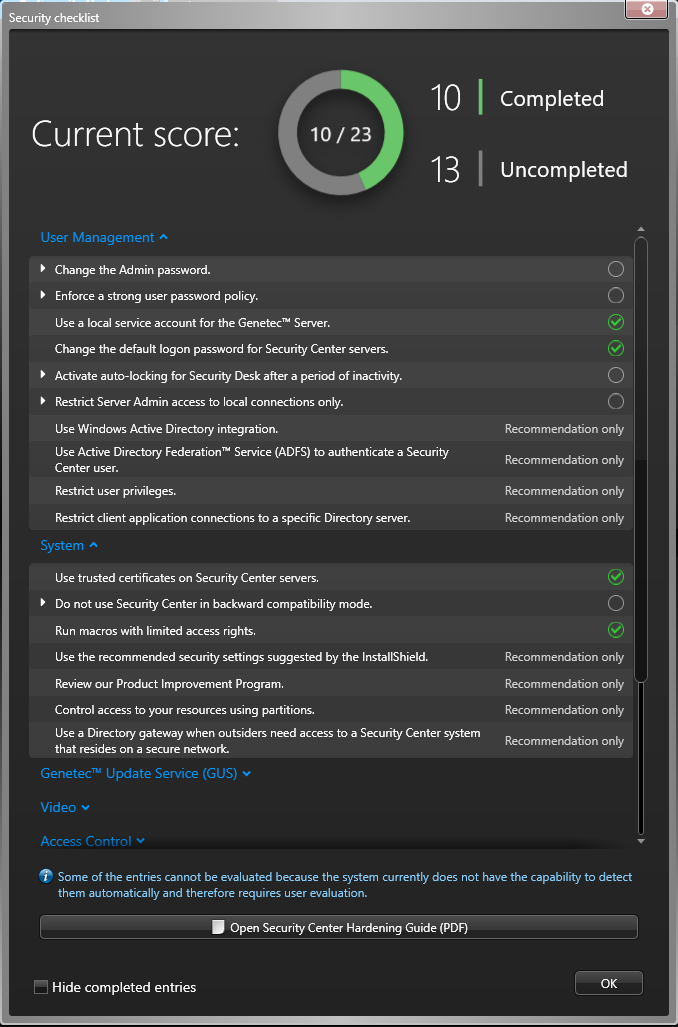Image resolution: width=678 pixels, height=1027 pixels.
Task: Select Use a local service account row text
Action: coord(193,322)
